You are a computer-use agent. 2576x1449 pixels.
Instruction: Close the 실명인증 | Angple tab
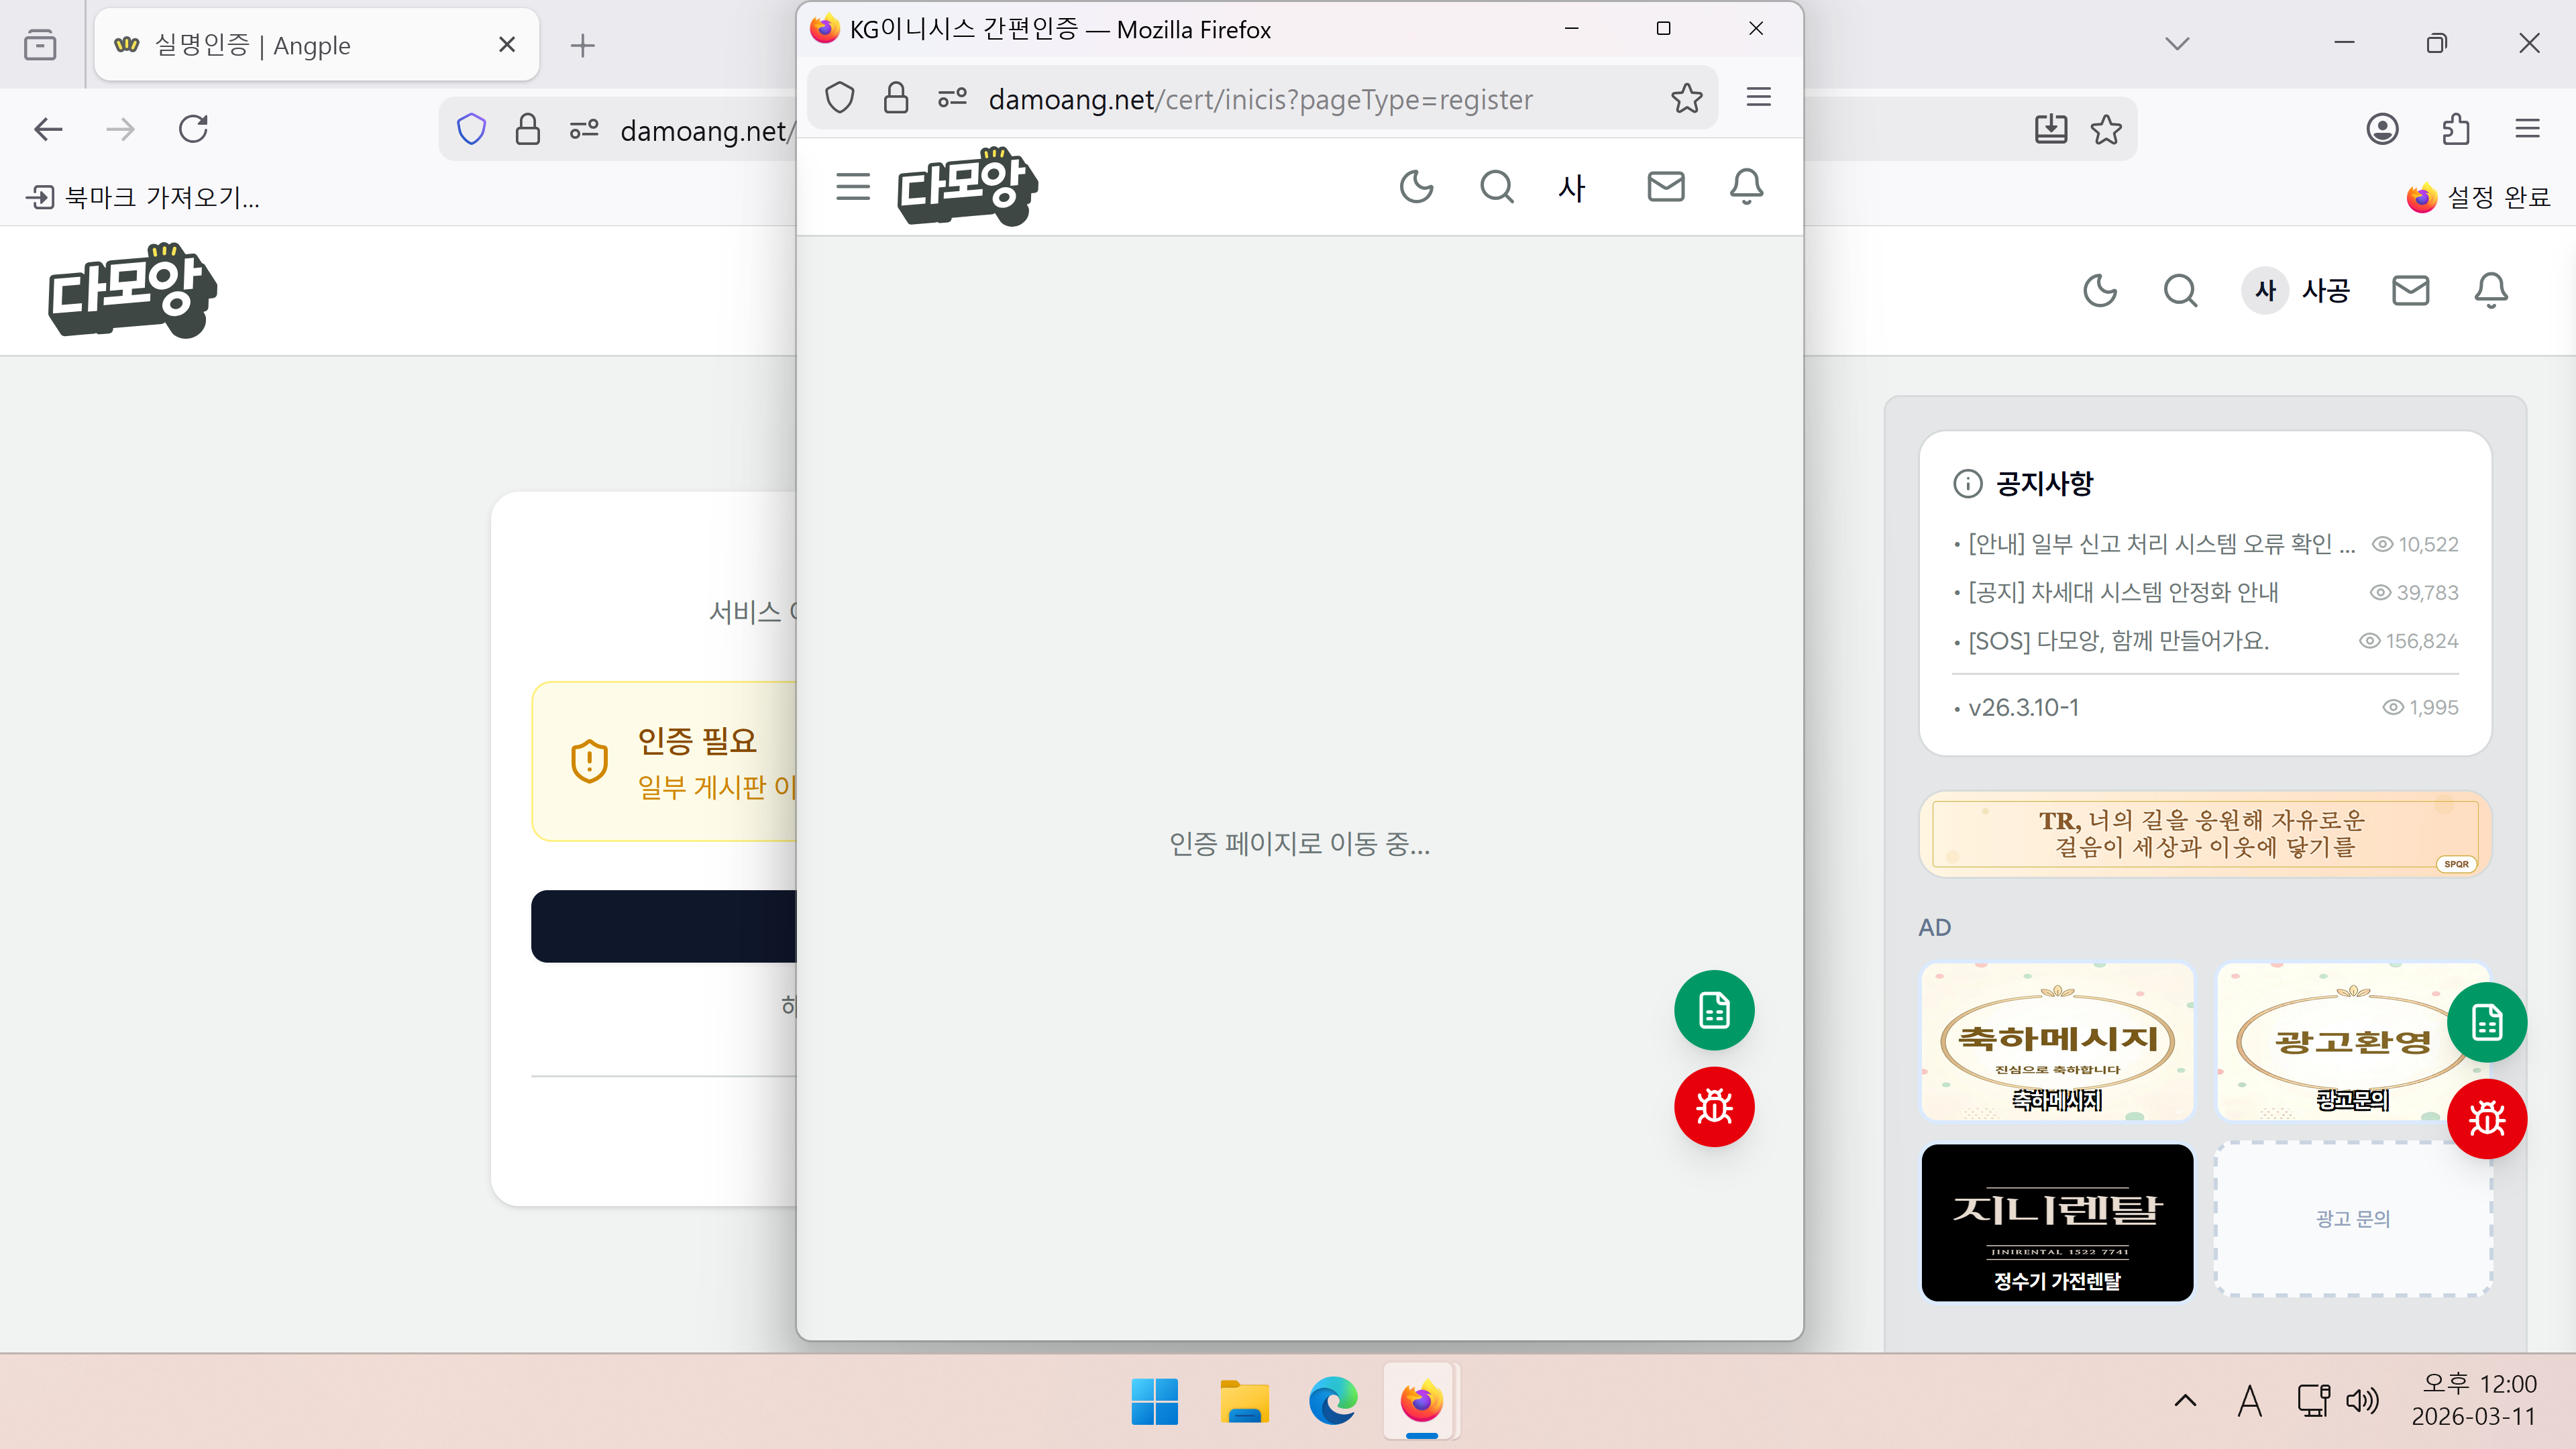[507, 45]
